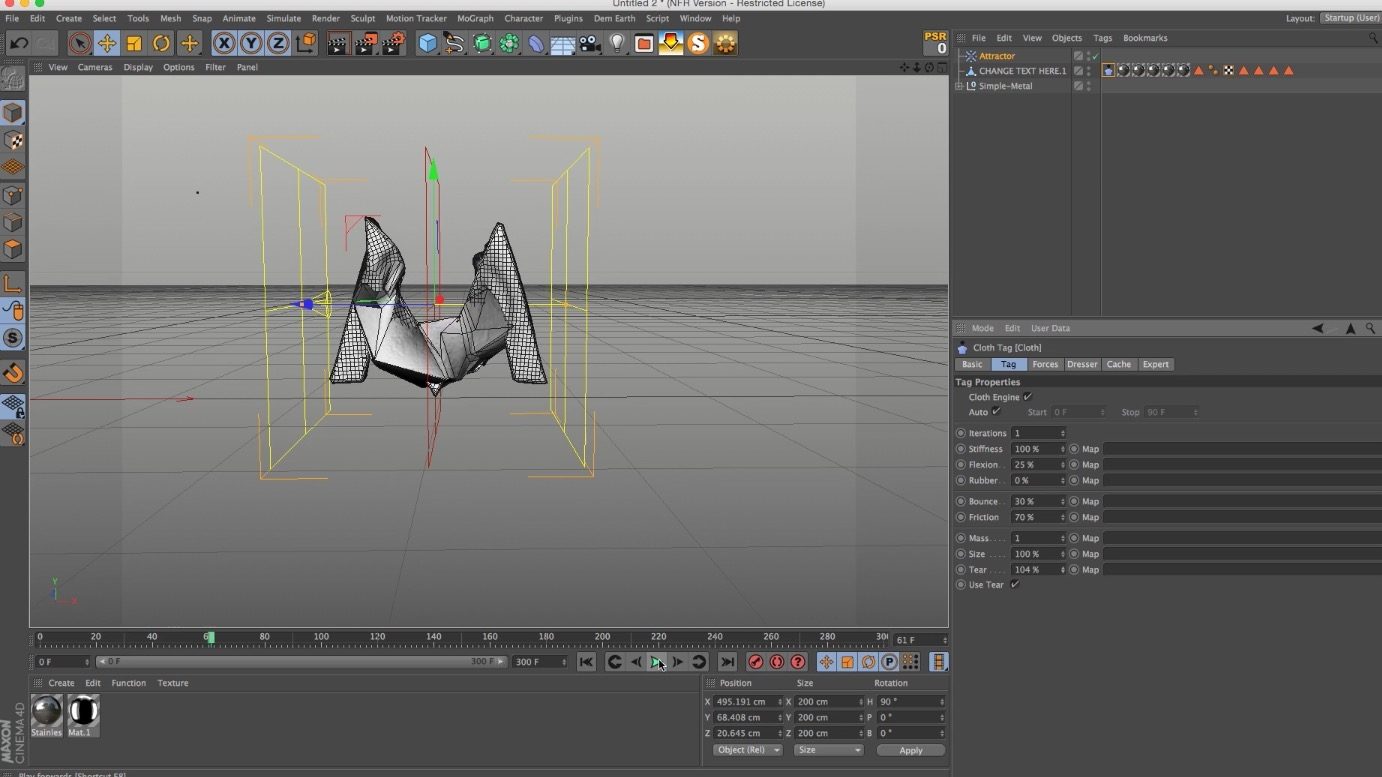Click Play Forwards button
1382x777 pixels.
pos(657,662)
